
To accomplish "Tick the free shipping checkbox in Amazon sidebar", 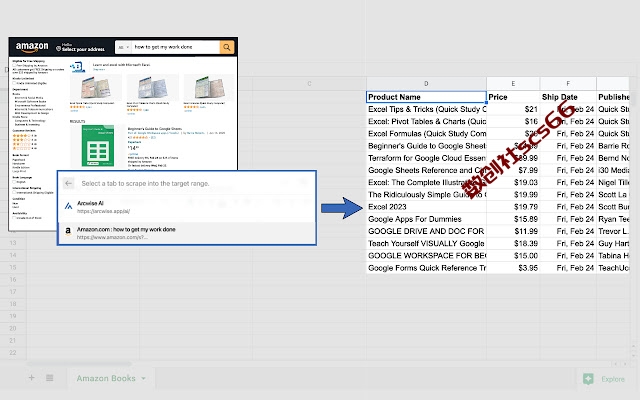I will coord(14,65).
